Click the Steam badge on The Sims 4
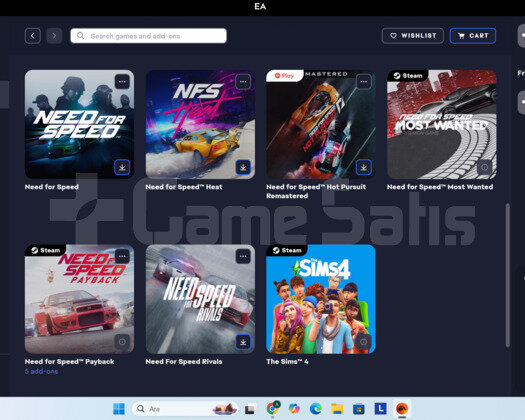The image size is (525, 420). click(x=287, y=250)
